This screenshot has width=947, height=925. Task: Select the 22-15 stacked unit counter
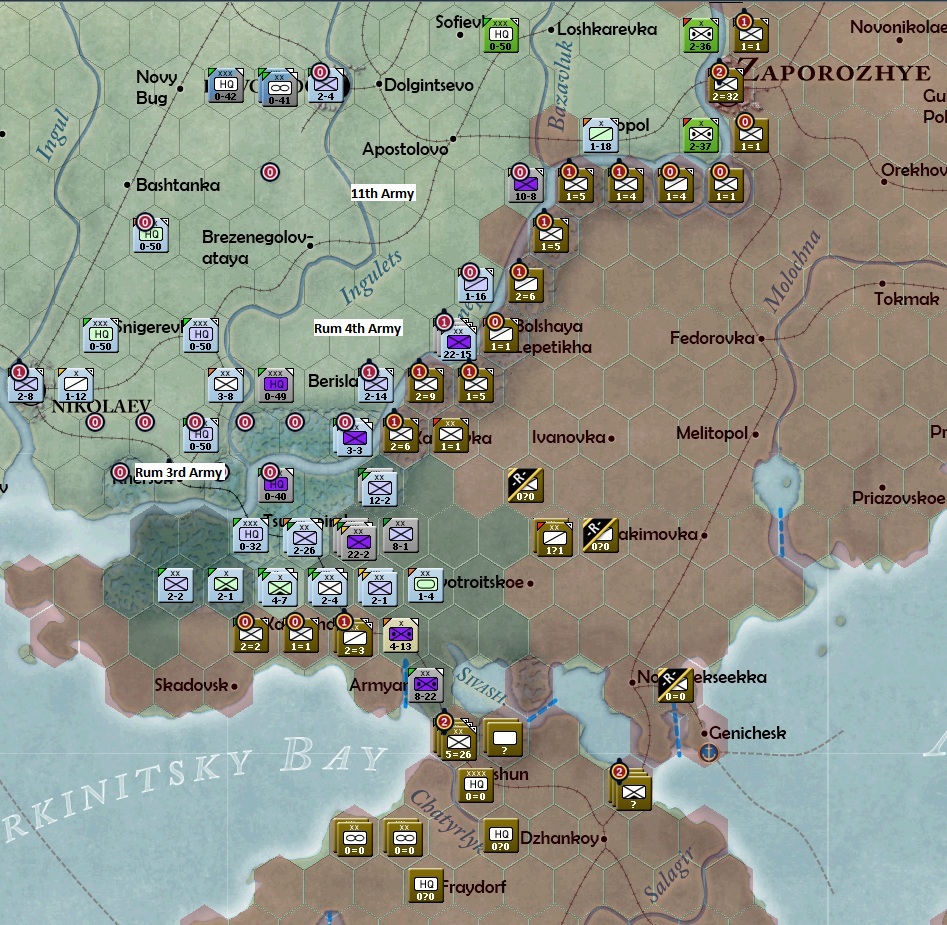click(x=457, y=343)
